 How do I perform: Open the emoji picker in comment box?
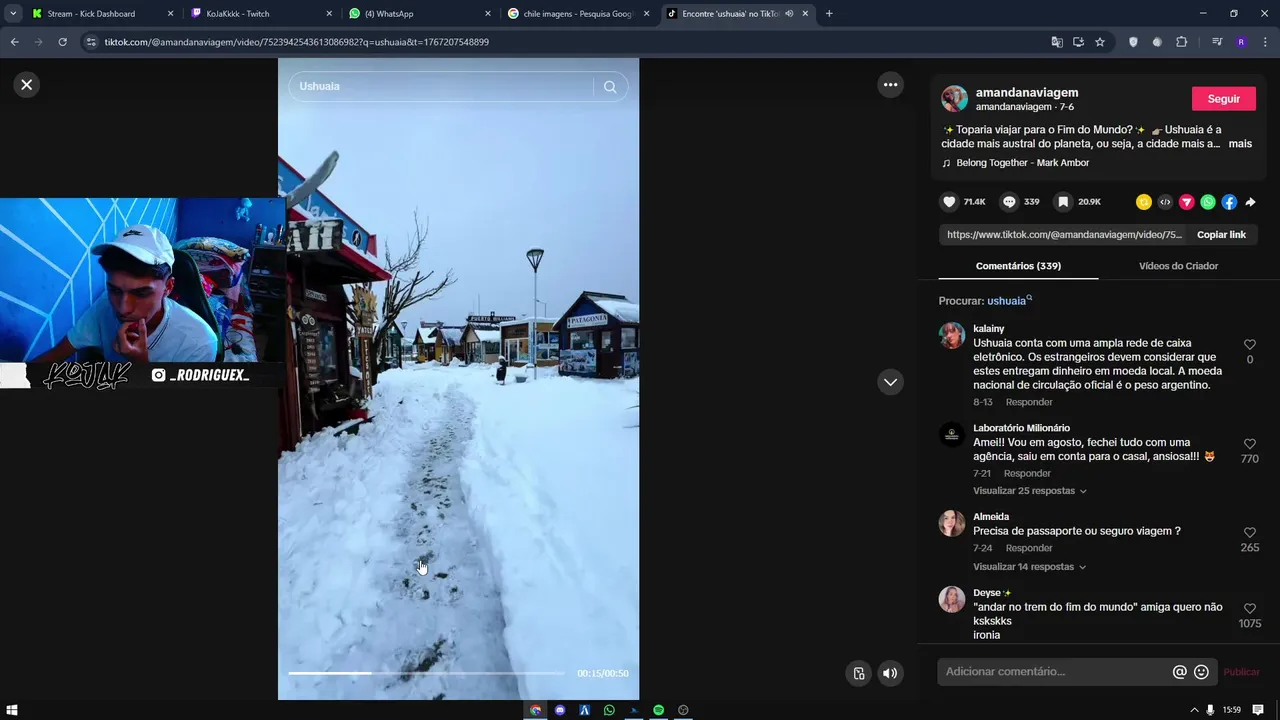pyautogui.click(x=1201, y=672)
